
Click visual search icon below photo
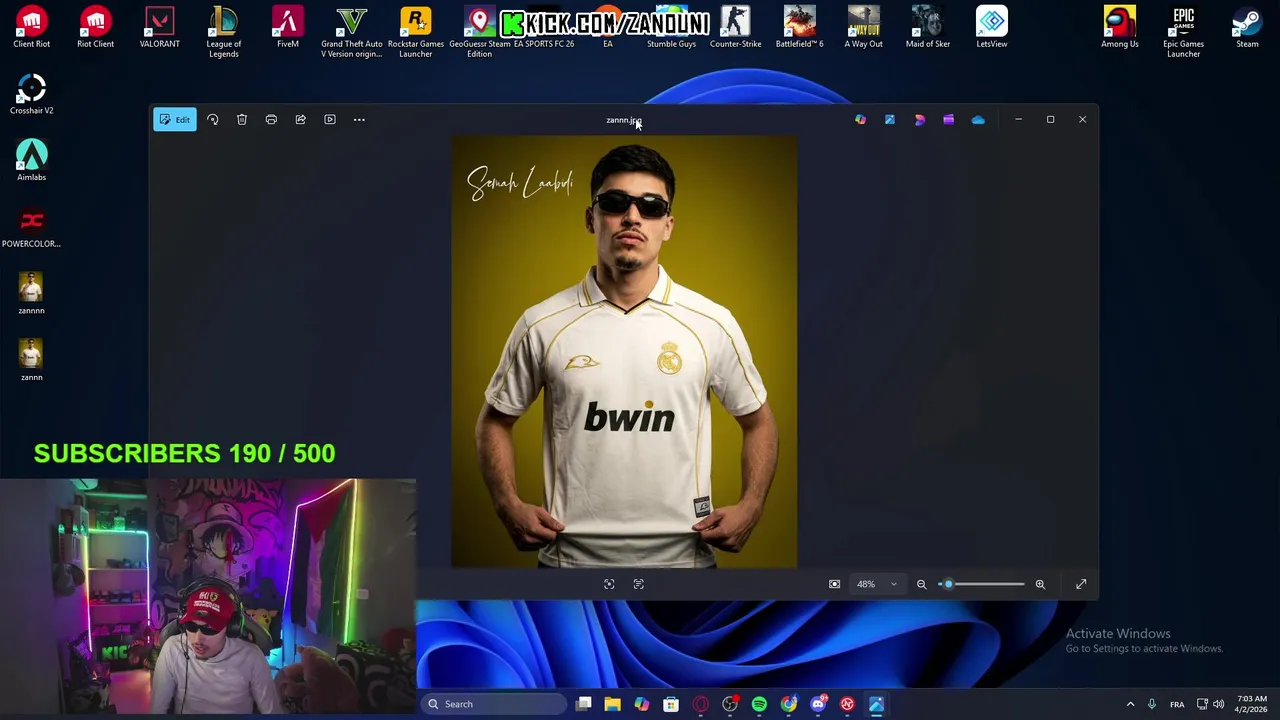tap(609, 584)
